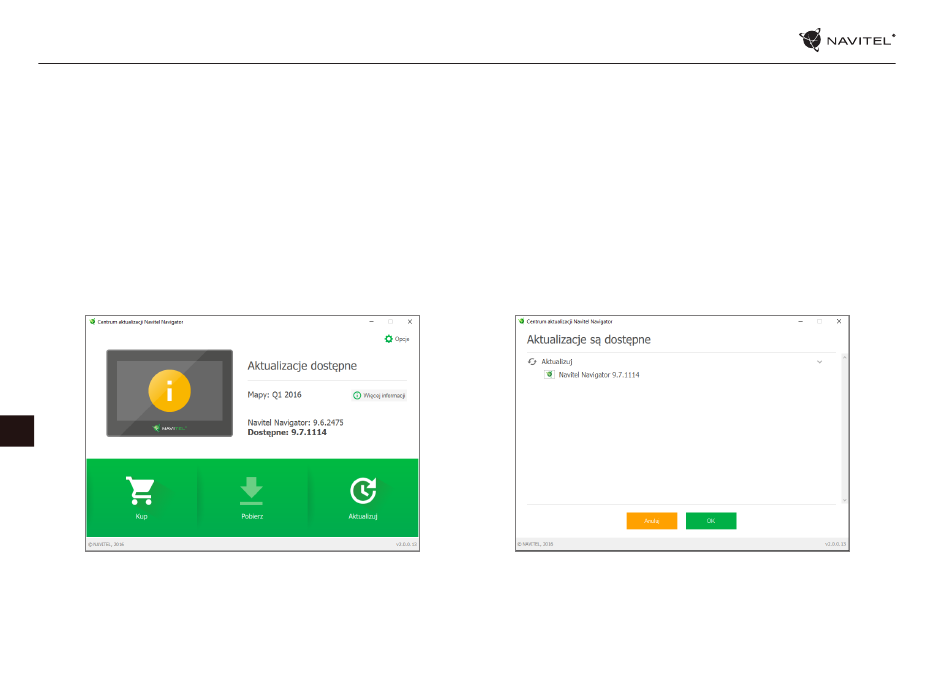Image resolution: width=950 pixels, height=673 pixels.
Task: Click the bold 'Dostępne: 9.7.1114' text
Action: [287, 433]
